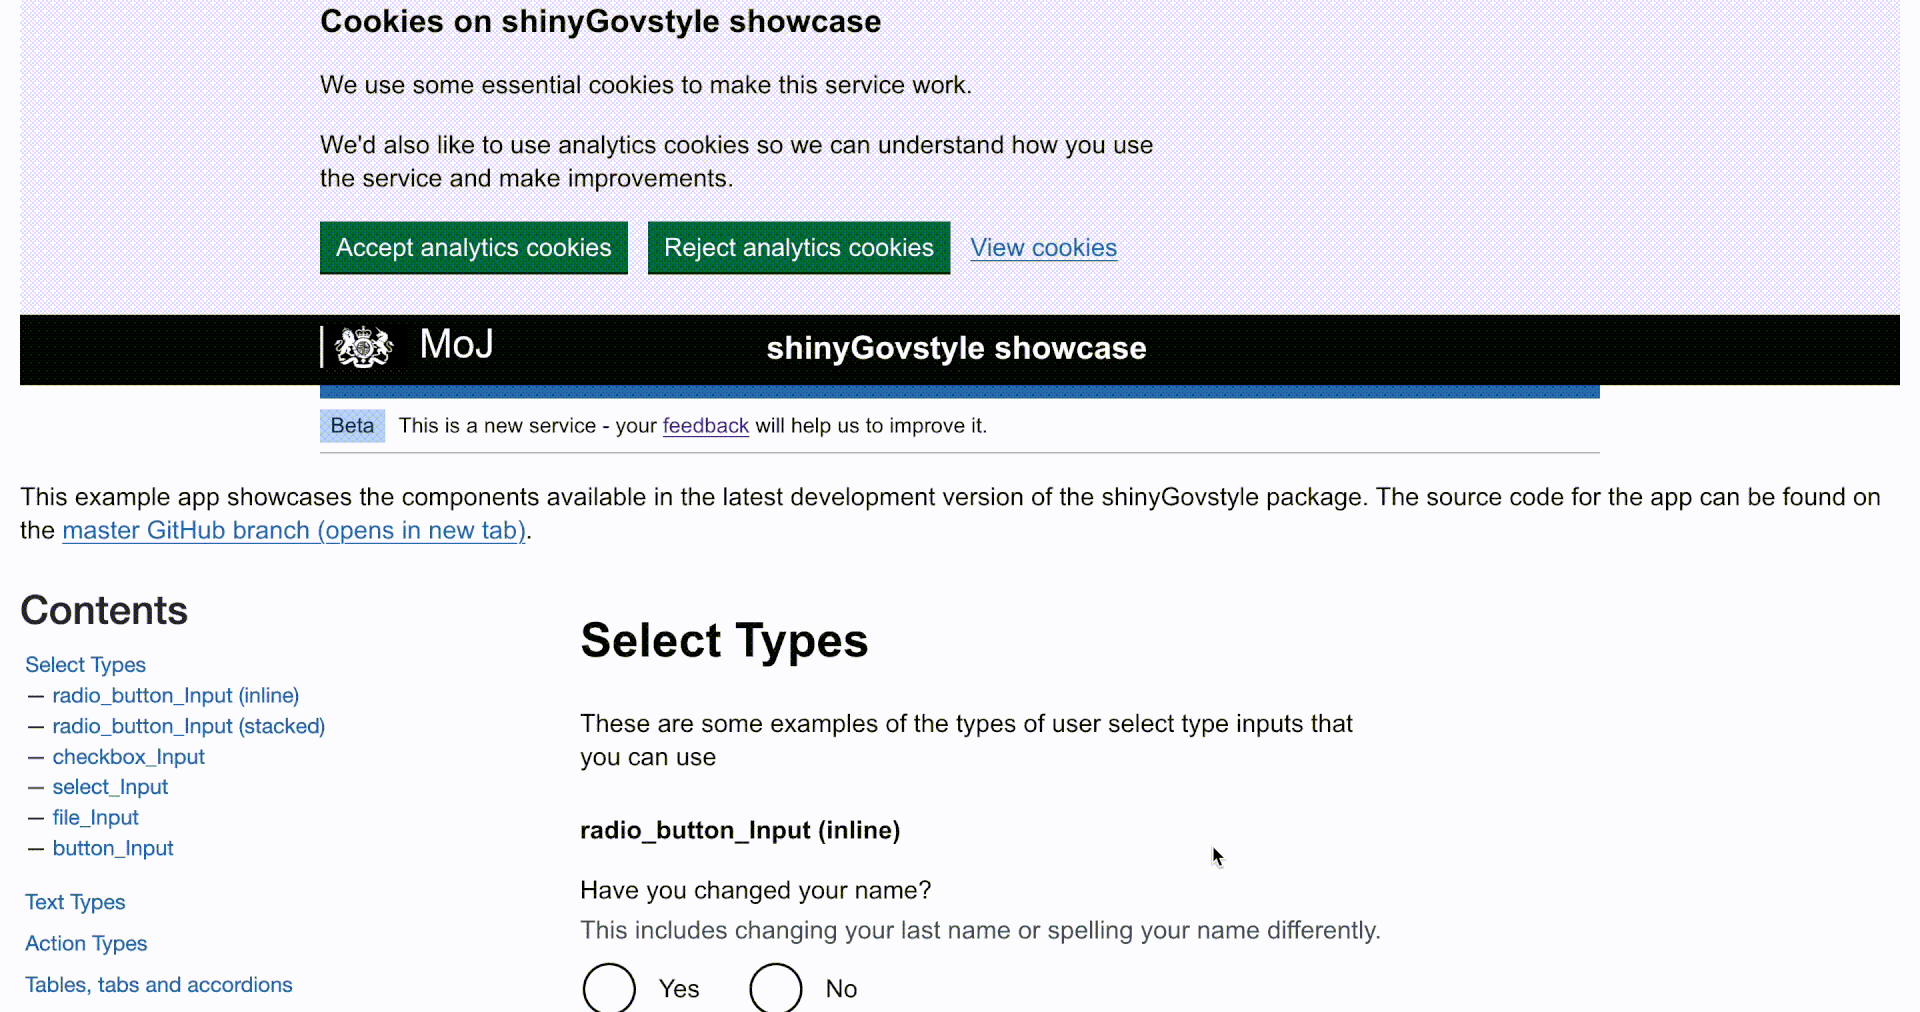Screen dimensions: 1920x1012
Task: Jump to button_Input section
Action: tap(113, 848)
